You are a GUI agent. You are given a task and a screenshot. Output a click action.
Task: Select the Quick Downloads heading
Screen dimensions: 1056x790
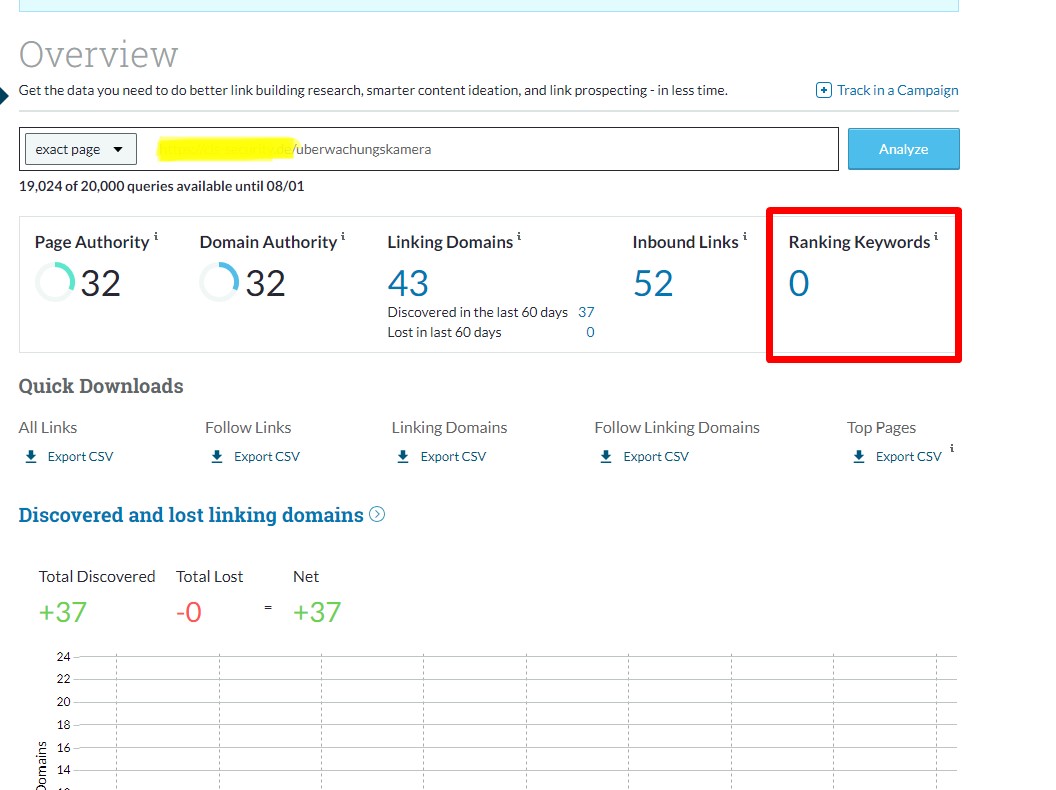point(101,386)
